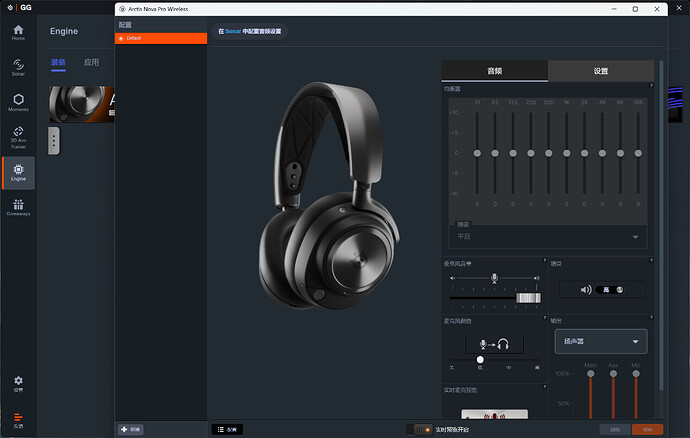Screen dimensions: 690x438
Task: Open the config list button at bottom
Action: pos(226,429)
